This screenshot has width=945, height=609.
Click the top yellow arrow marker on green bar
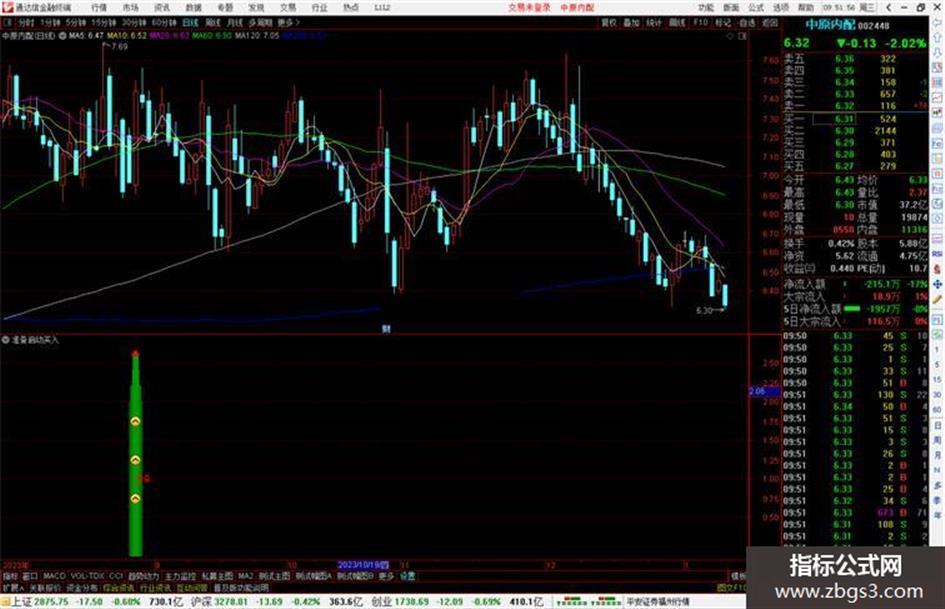point(136,421)
